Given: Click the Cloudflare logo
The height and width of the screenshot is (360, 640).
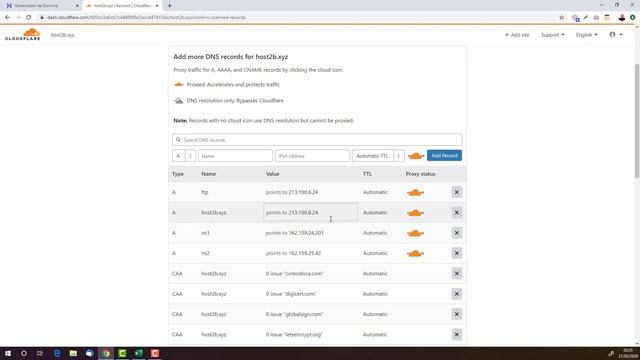Looking at the screenshot, I should coord(23,35).
